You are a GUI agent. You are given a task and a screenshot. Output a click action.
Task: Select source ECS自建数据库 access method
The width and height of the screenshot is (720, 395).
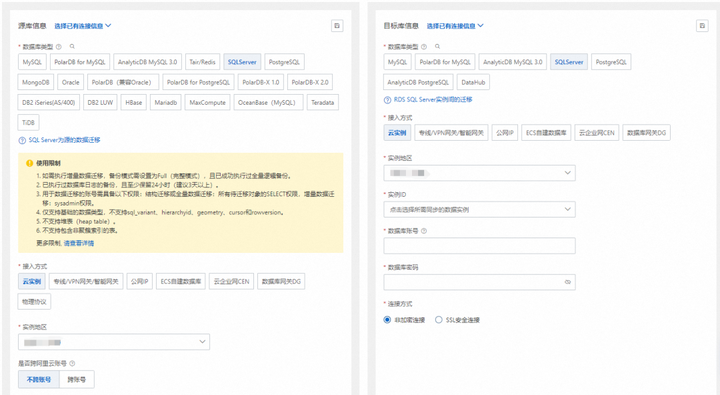181,282
